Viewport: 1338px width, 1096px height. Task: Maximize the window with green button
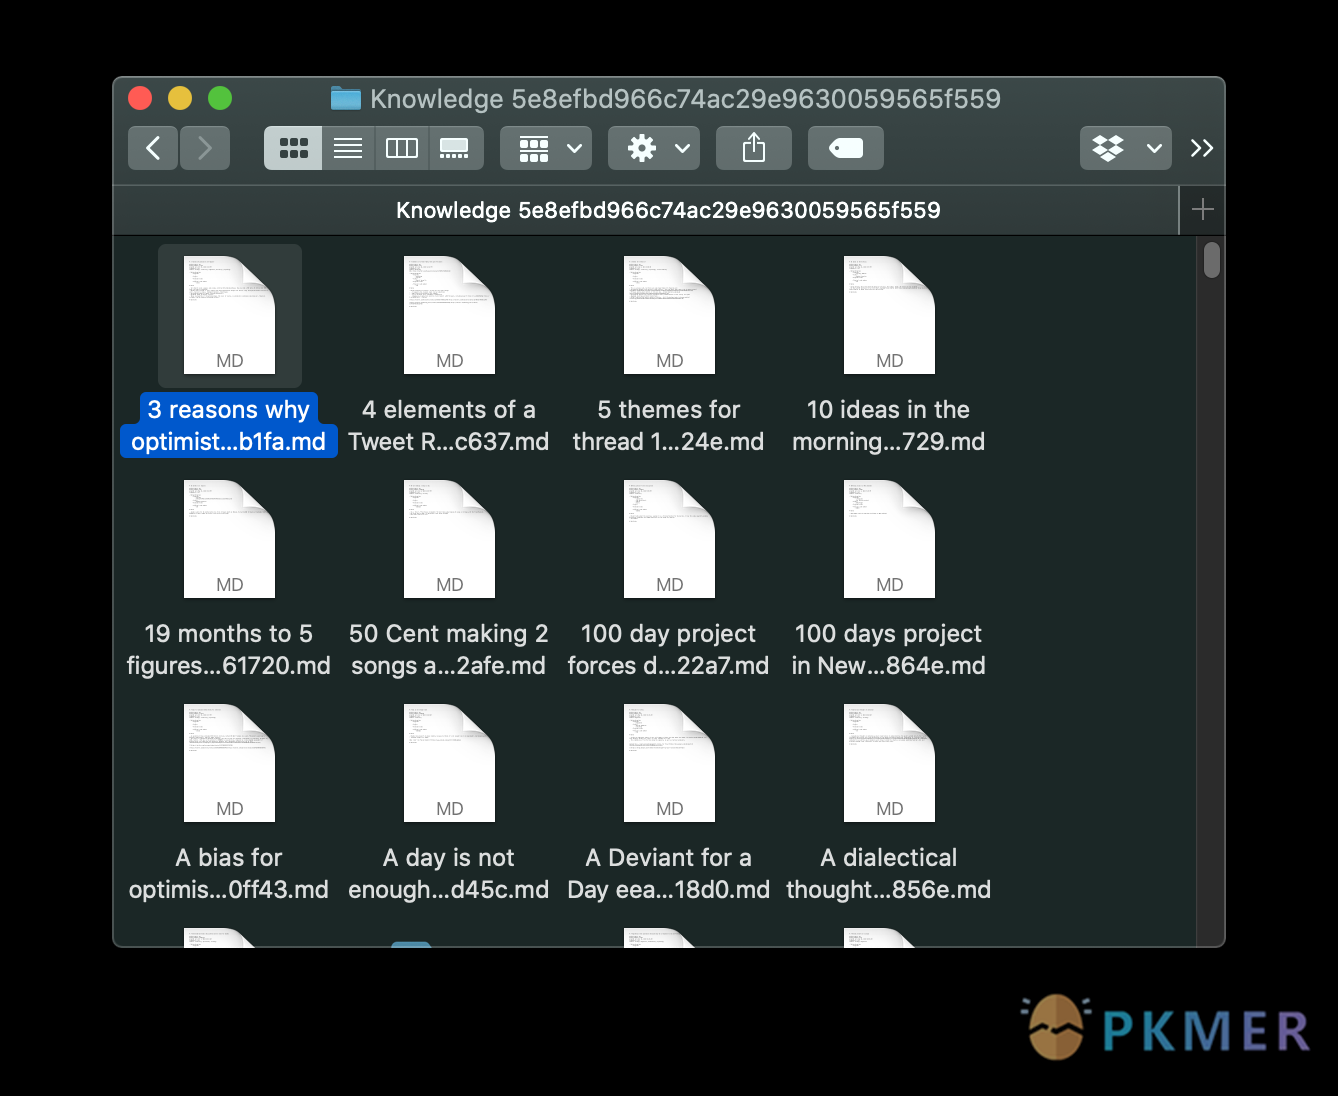click(220, 98)
